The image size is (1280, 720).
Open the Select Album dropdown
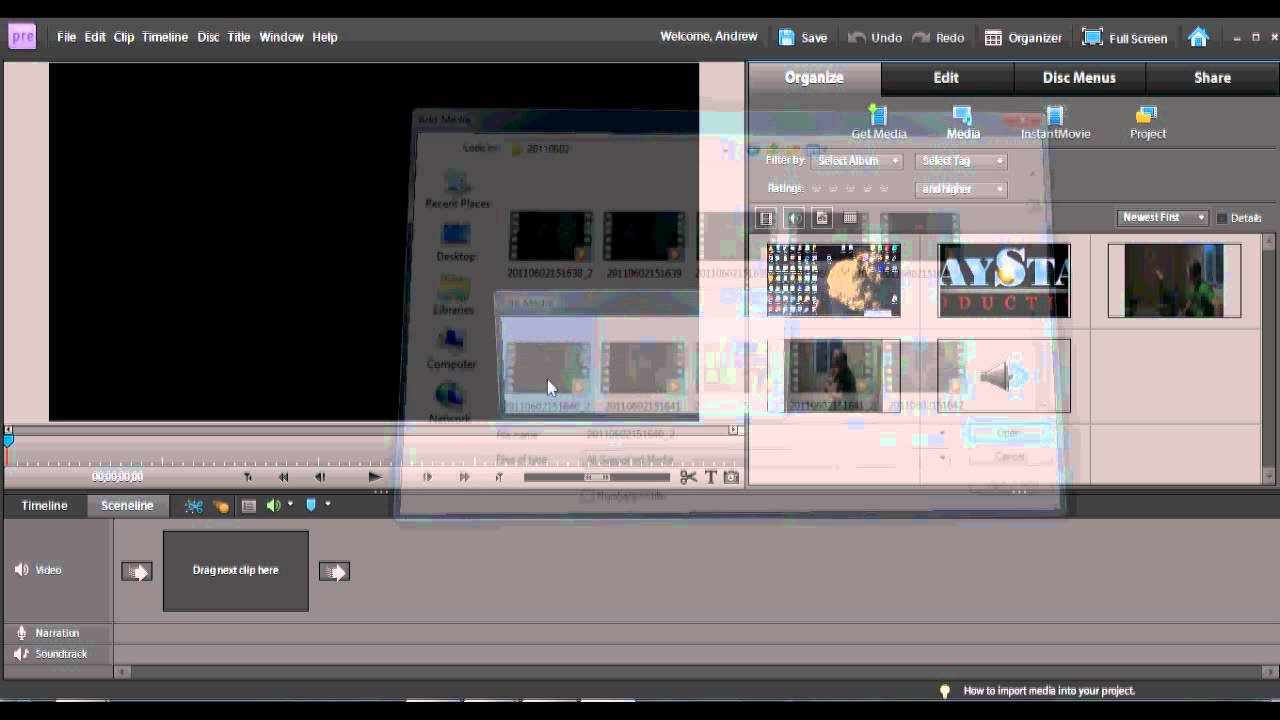(856, 161)
